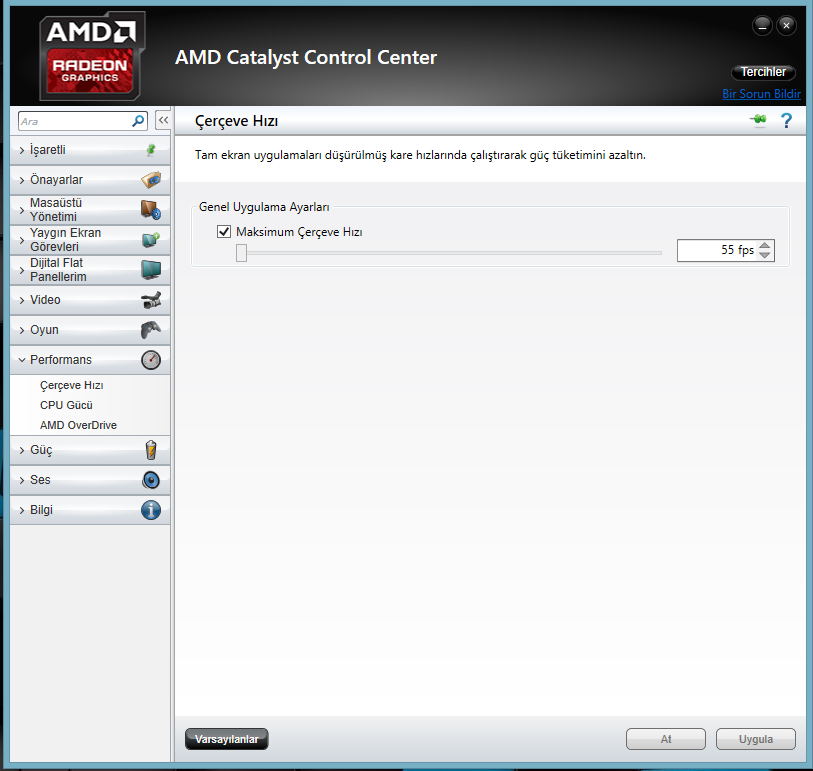The image size is (813, 771).
Task: Close the Catalyst Control Center window
Action: [x=786, y=25]
